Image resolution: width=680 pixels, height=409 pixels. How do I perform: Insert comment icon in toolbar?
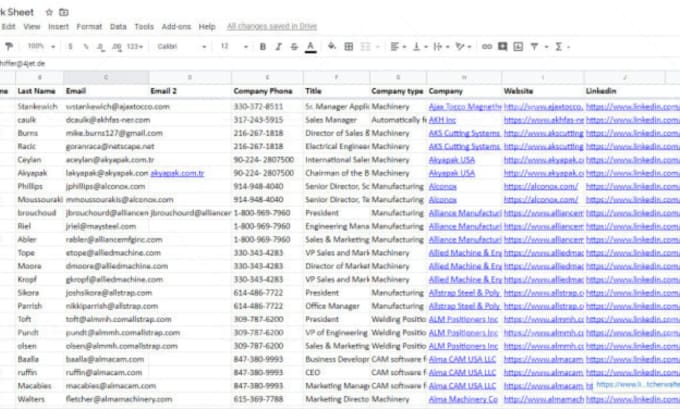pos(502,46)
